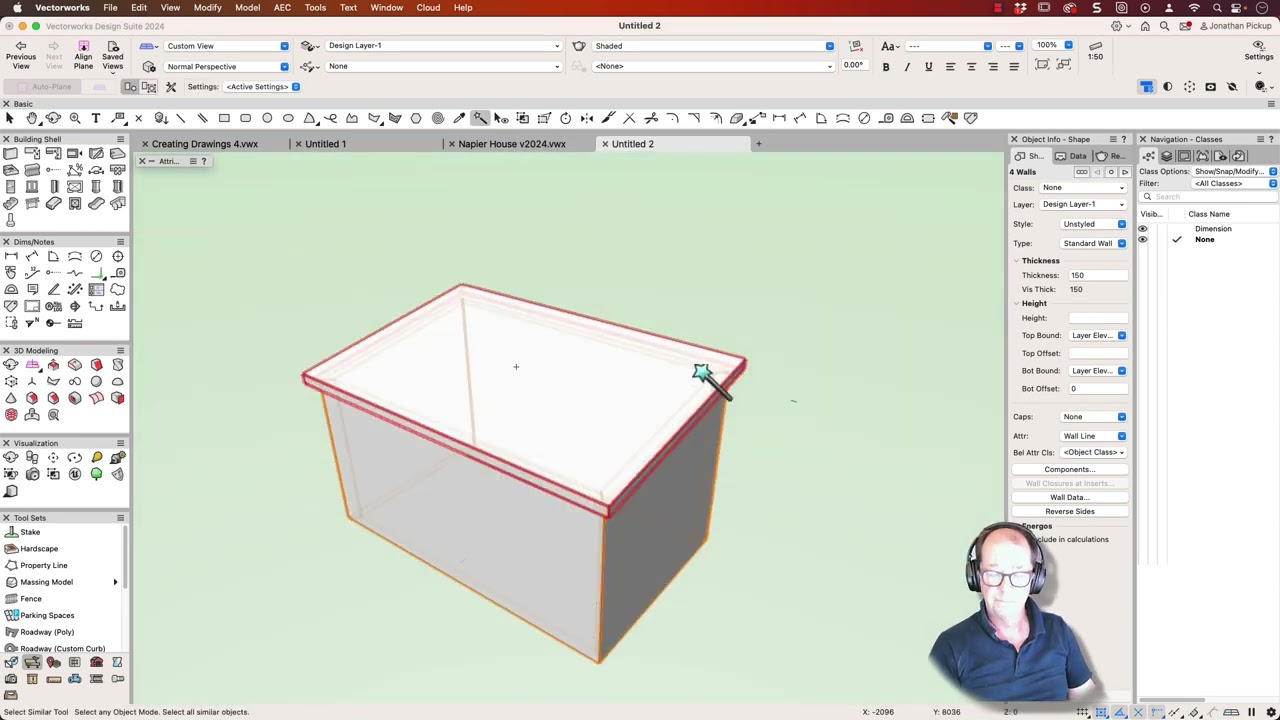Click the Bot Offset field
The height and width of the screenshot is (720, 1280).
1097,389
